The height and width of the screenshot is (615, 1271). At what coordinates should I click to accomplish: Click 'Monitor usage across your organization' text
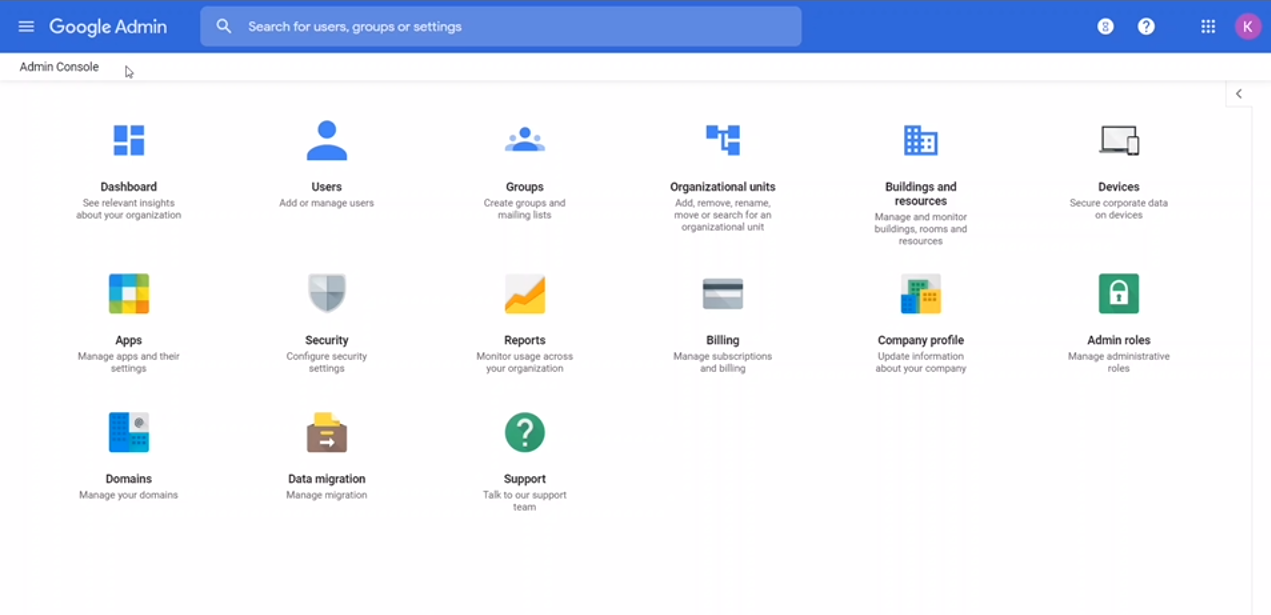[x=525, y=362]
